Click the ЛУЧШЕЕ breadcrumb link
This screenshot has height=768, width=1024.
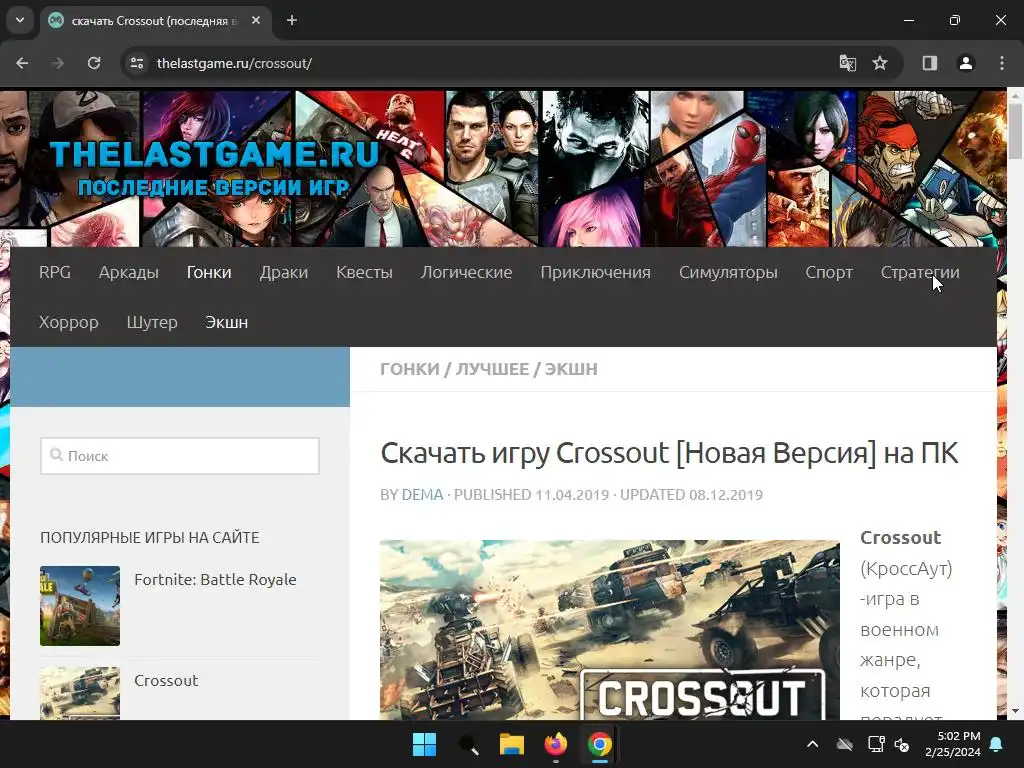pyautogui.click(x=492, y=369)
